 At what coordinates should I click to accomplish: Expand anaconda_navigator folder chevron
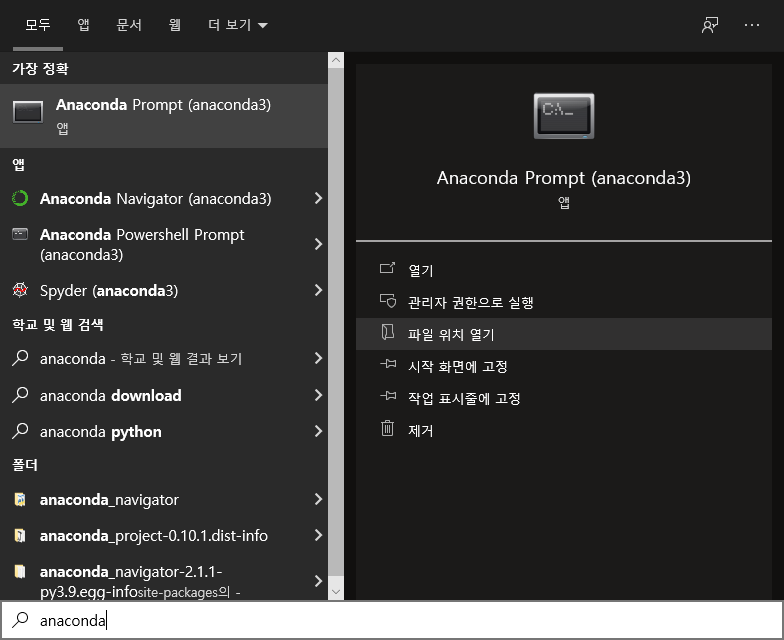click(318, 499)
